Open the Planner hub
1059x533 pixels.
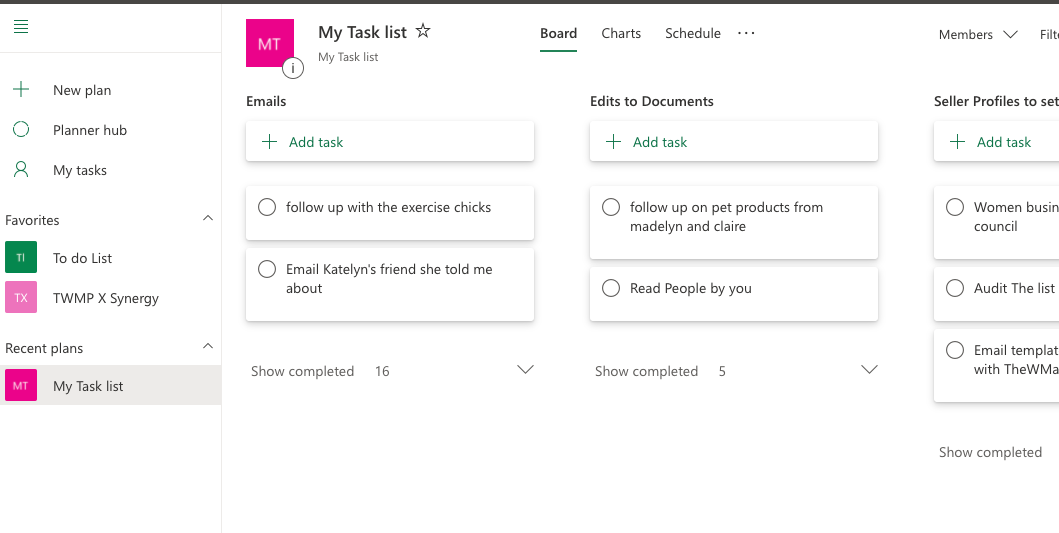click(x=90, y=130)
